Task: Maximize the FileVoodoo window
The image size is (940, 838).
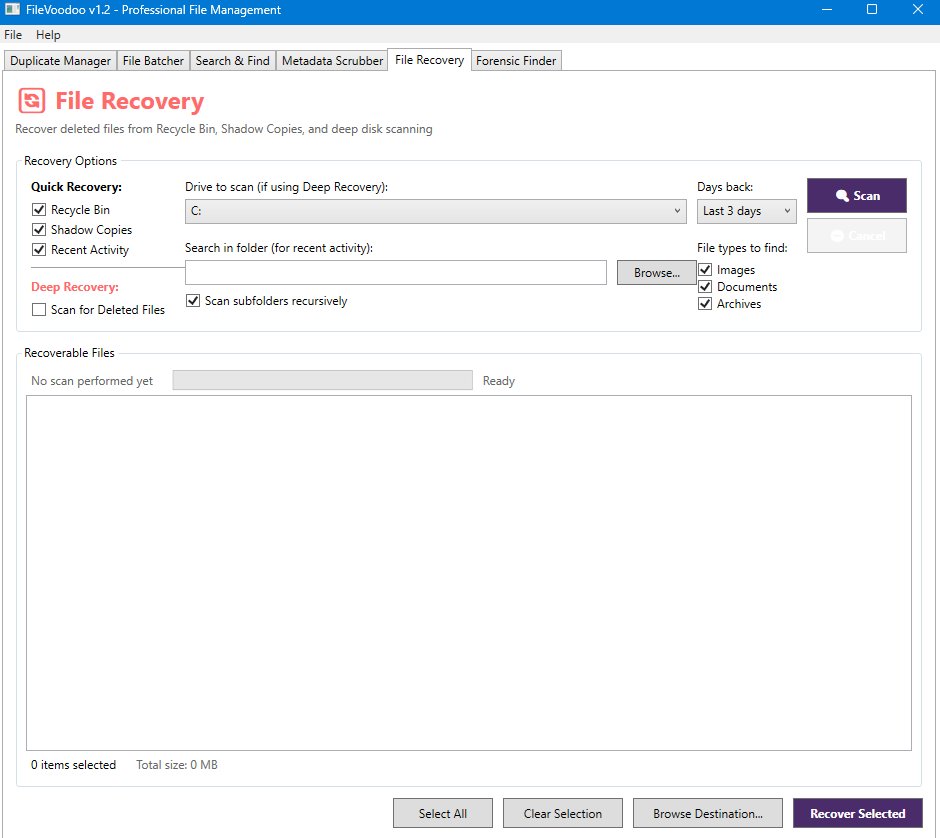Action: (x=871, y=10)
